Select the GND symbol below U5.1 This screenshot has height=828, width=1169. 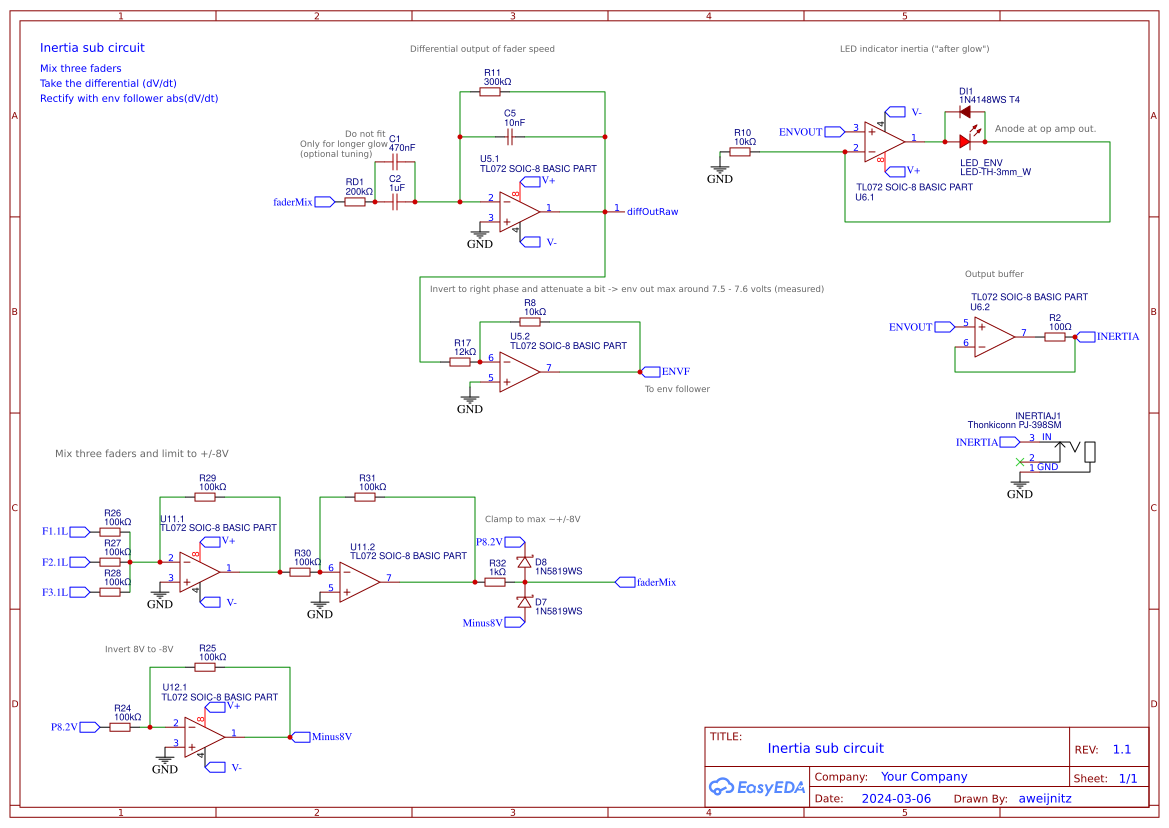(x=481, y=235)
